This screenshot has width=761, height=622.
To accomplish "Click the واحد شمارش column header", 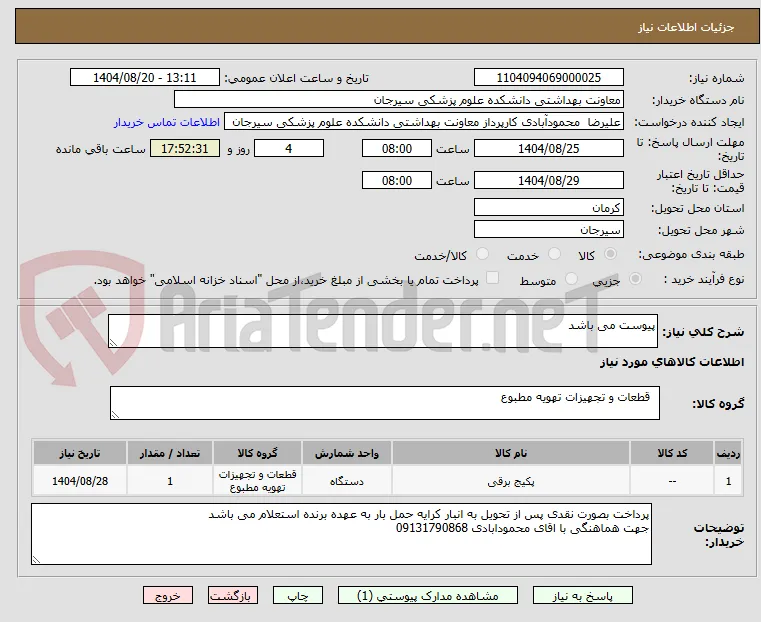I will tap(347, 453).
